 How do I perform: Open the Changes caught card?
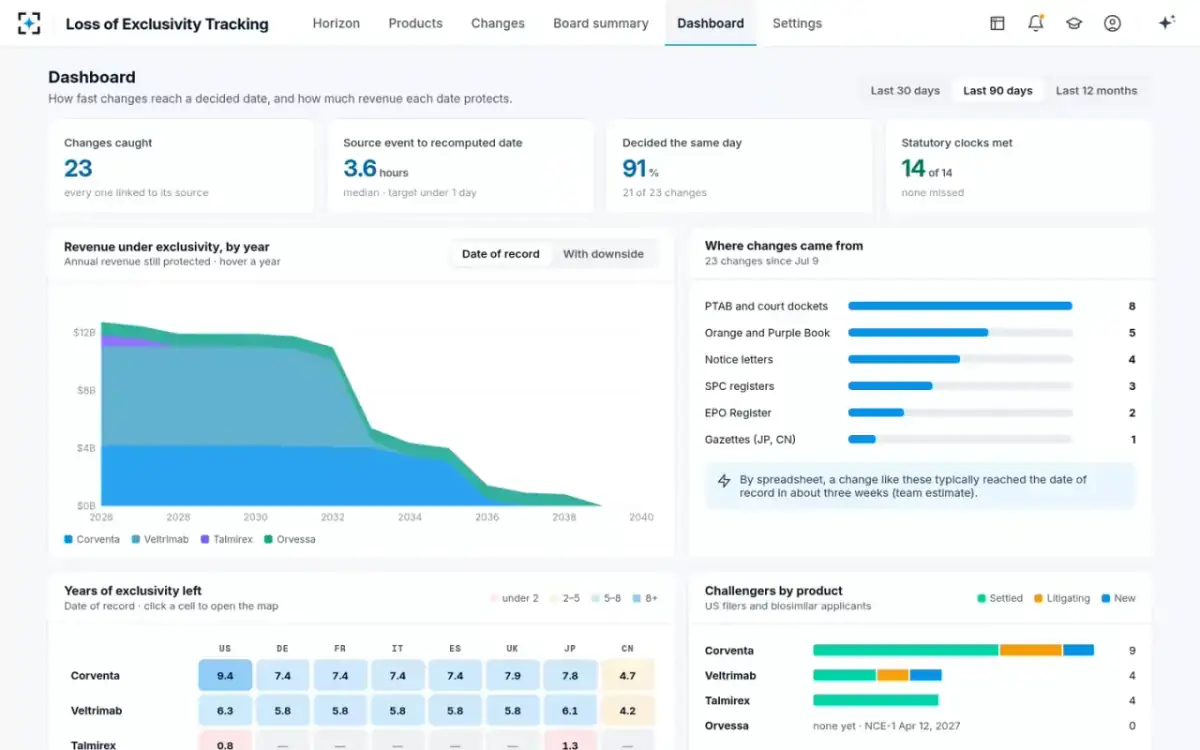181,167
